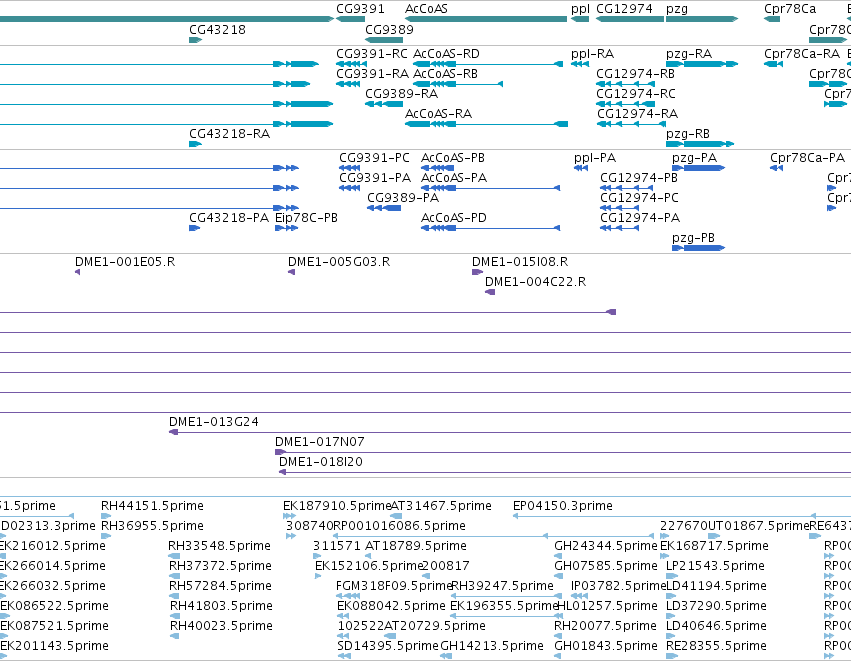The image size is (851, 661).
Task: Click EST EK168717.5prime label
Action: click(714, 546)
